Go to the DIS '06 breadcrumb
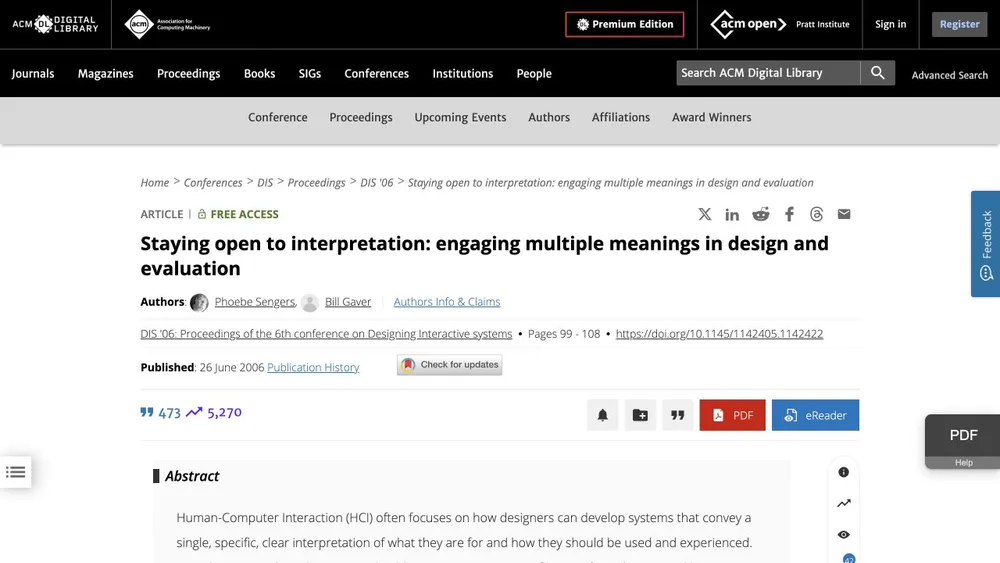 [376, 183]
